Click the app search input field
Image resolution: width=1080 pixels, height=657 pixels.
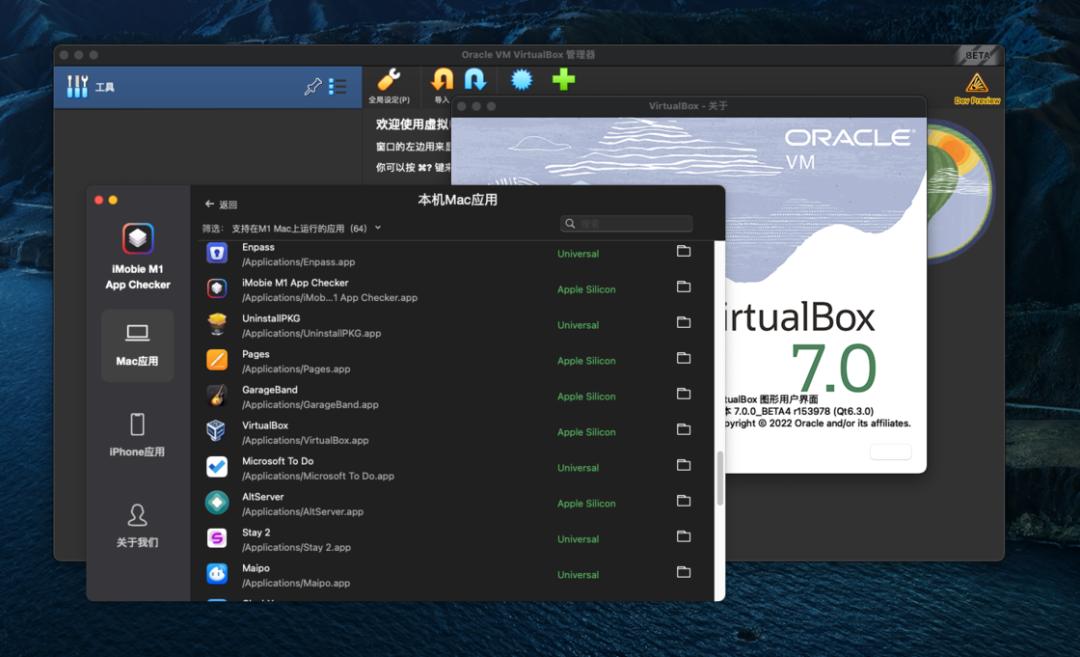[627, 224]
